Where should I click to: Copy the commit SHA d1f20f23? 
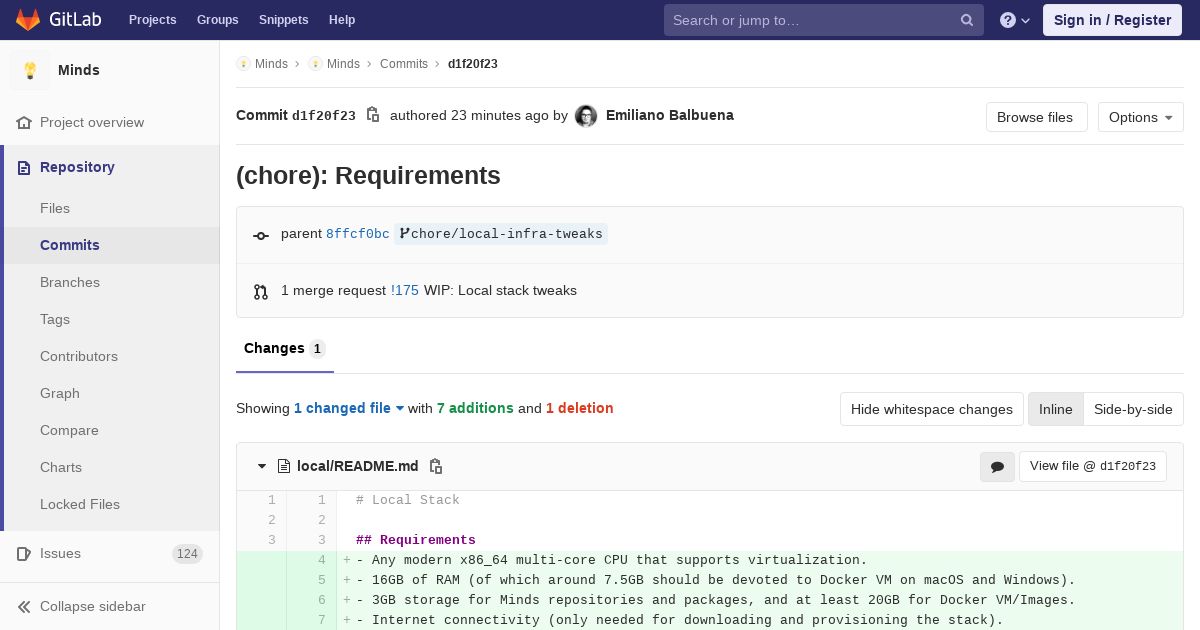pos(373,115)
